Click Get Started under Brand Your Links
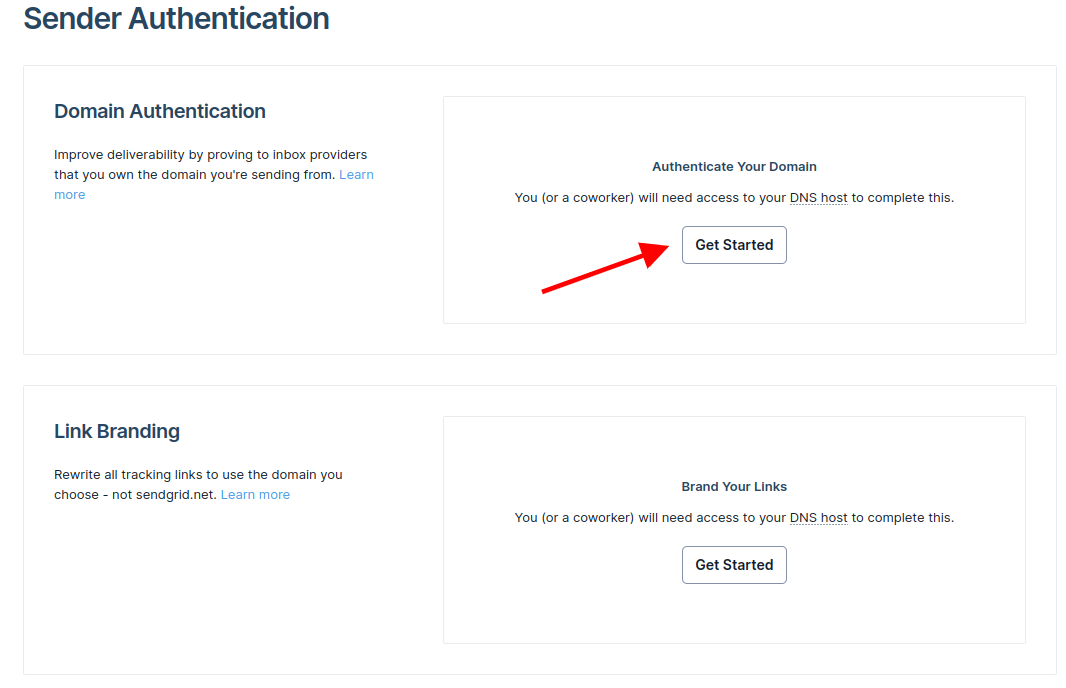Screen dimensions: 1066x688 click(734, 565)
